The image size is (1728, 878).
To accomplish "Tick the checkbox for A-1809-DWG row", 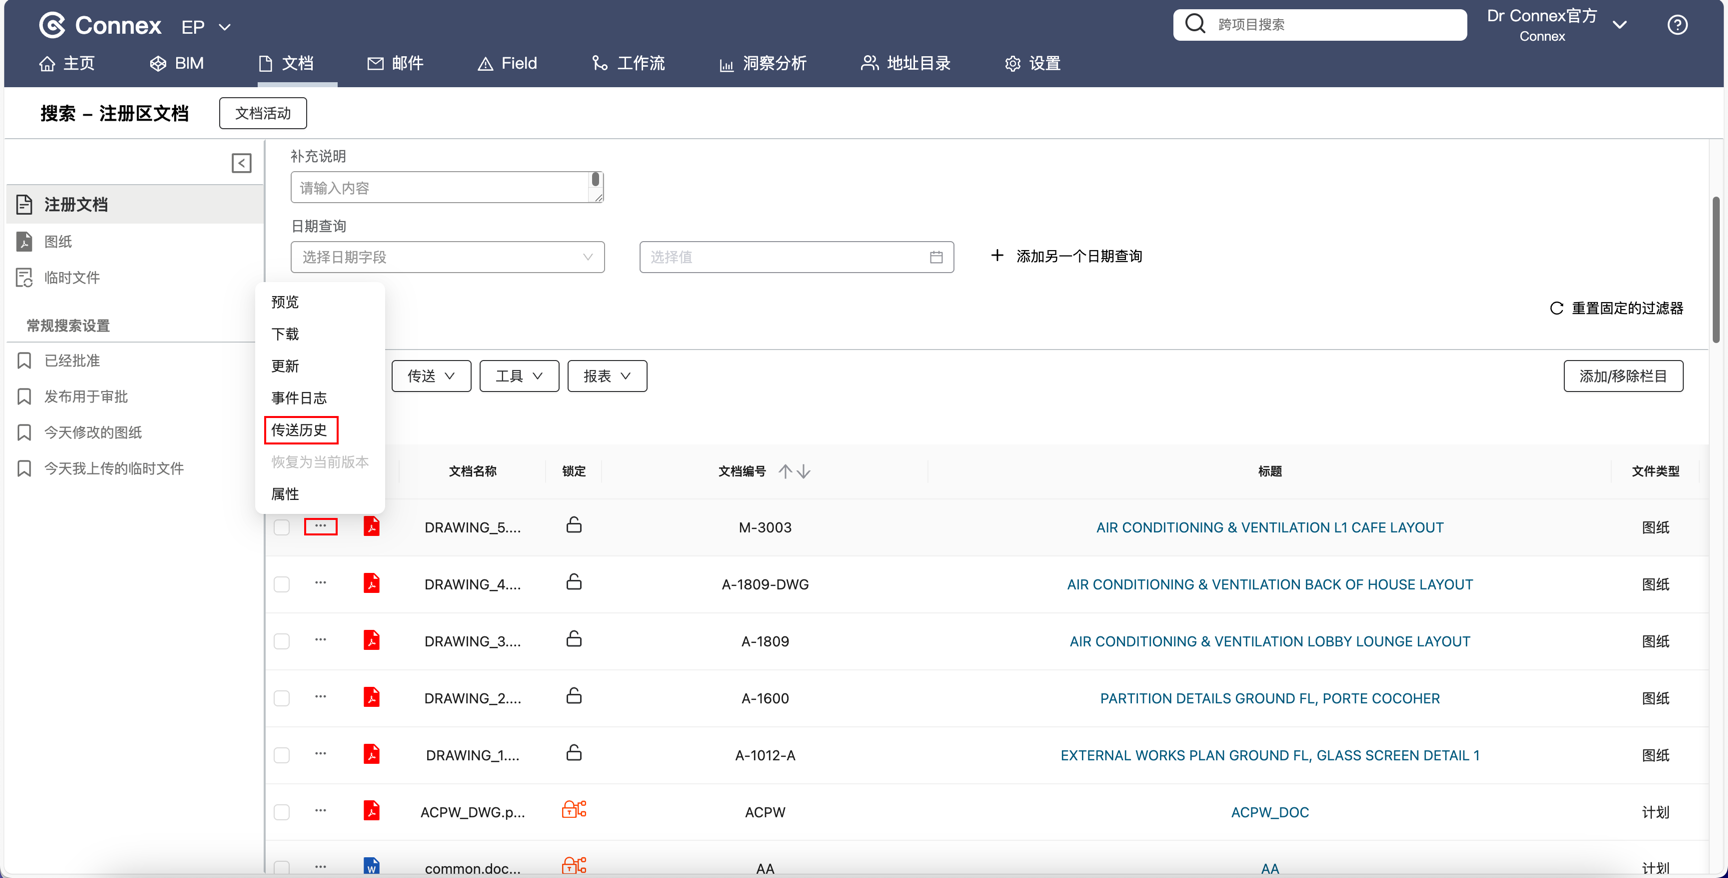I will (282, 584).
